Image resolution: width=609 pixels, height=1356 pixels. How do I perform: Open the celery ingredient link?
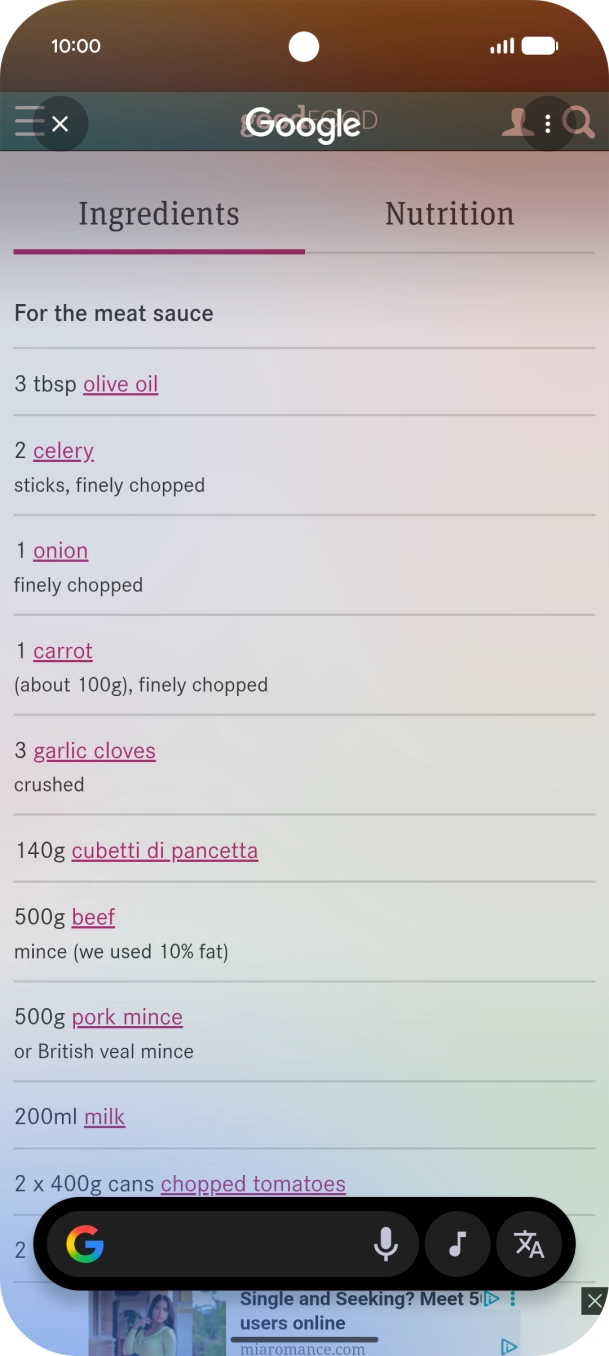click(x=63, y=451)
